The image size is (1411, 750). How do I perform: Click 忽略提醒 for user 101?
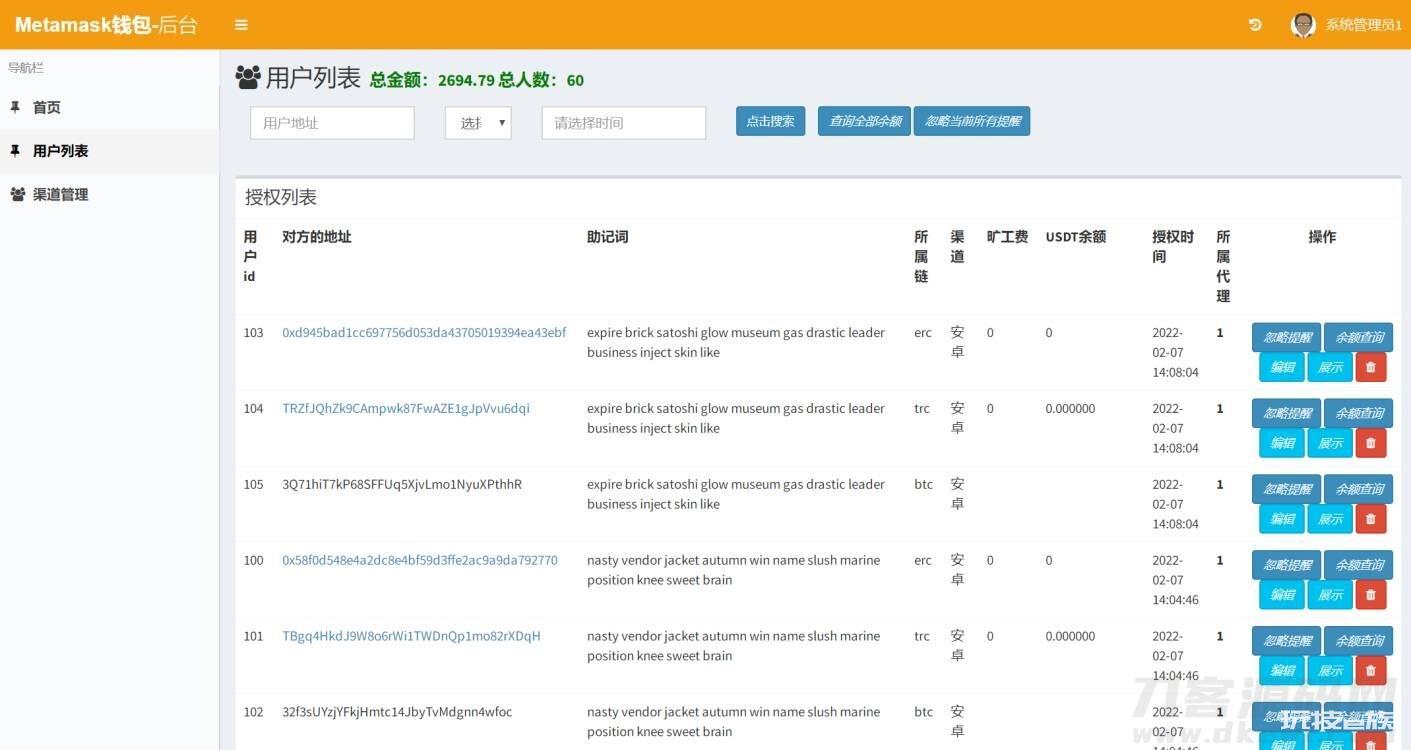click(x=1286, y=641)
